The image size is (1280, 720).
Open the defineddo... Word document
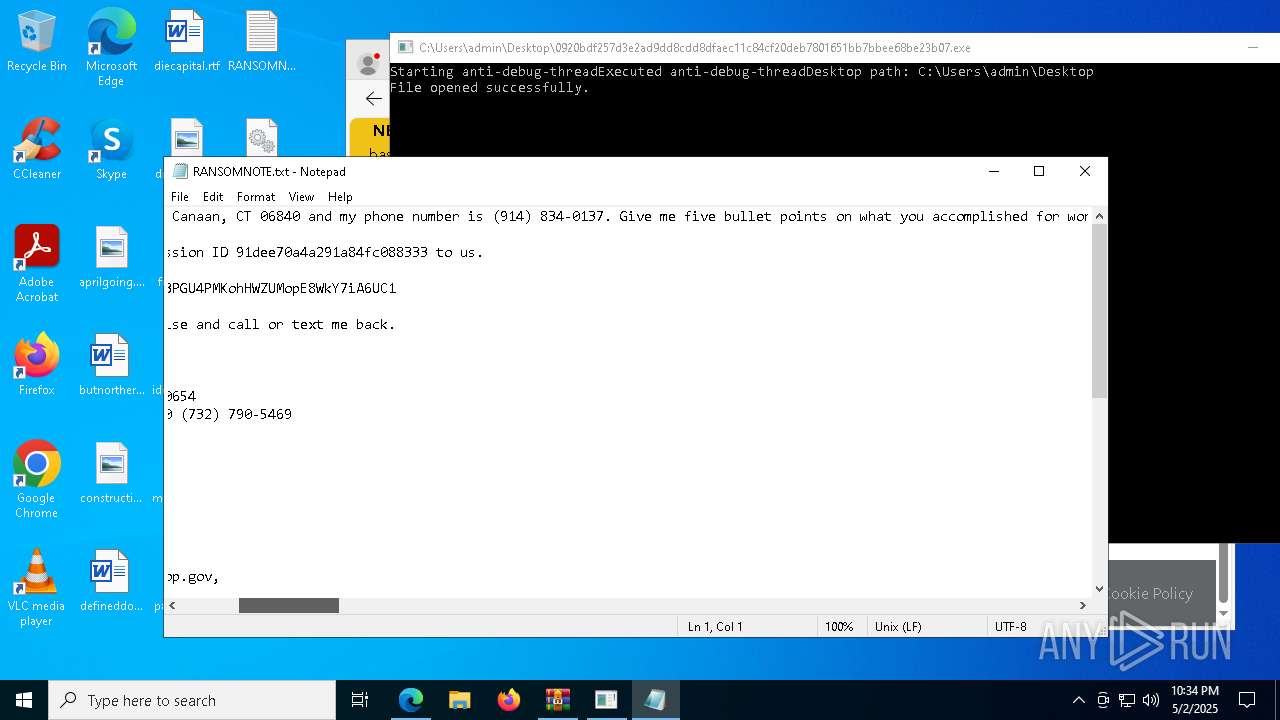tap(111, 582)
